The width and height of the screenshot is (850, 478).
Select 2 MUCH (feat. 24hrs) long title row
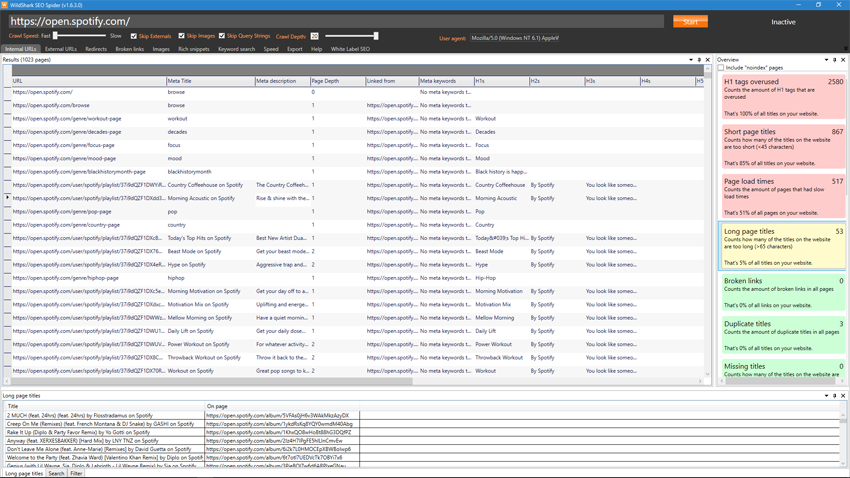tap(181, 416)
